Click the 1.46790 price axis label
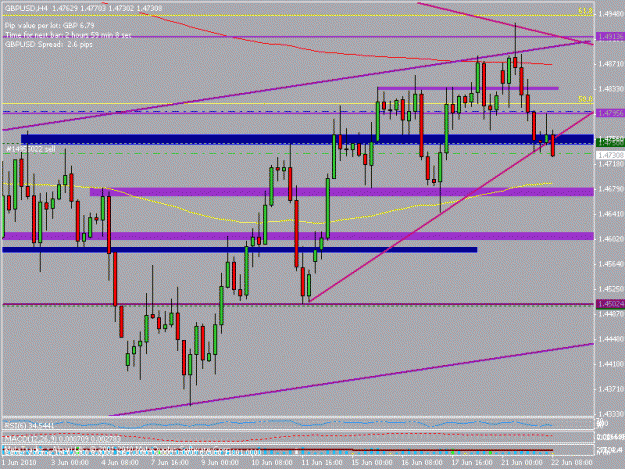The image size is (625, 469). (x=611, y=189)
